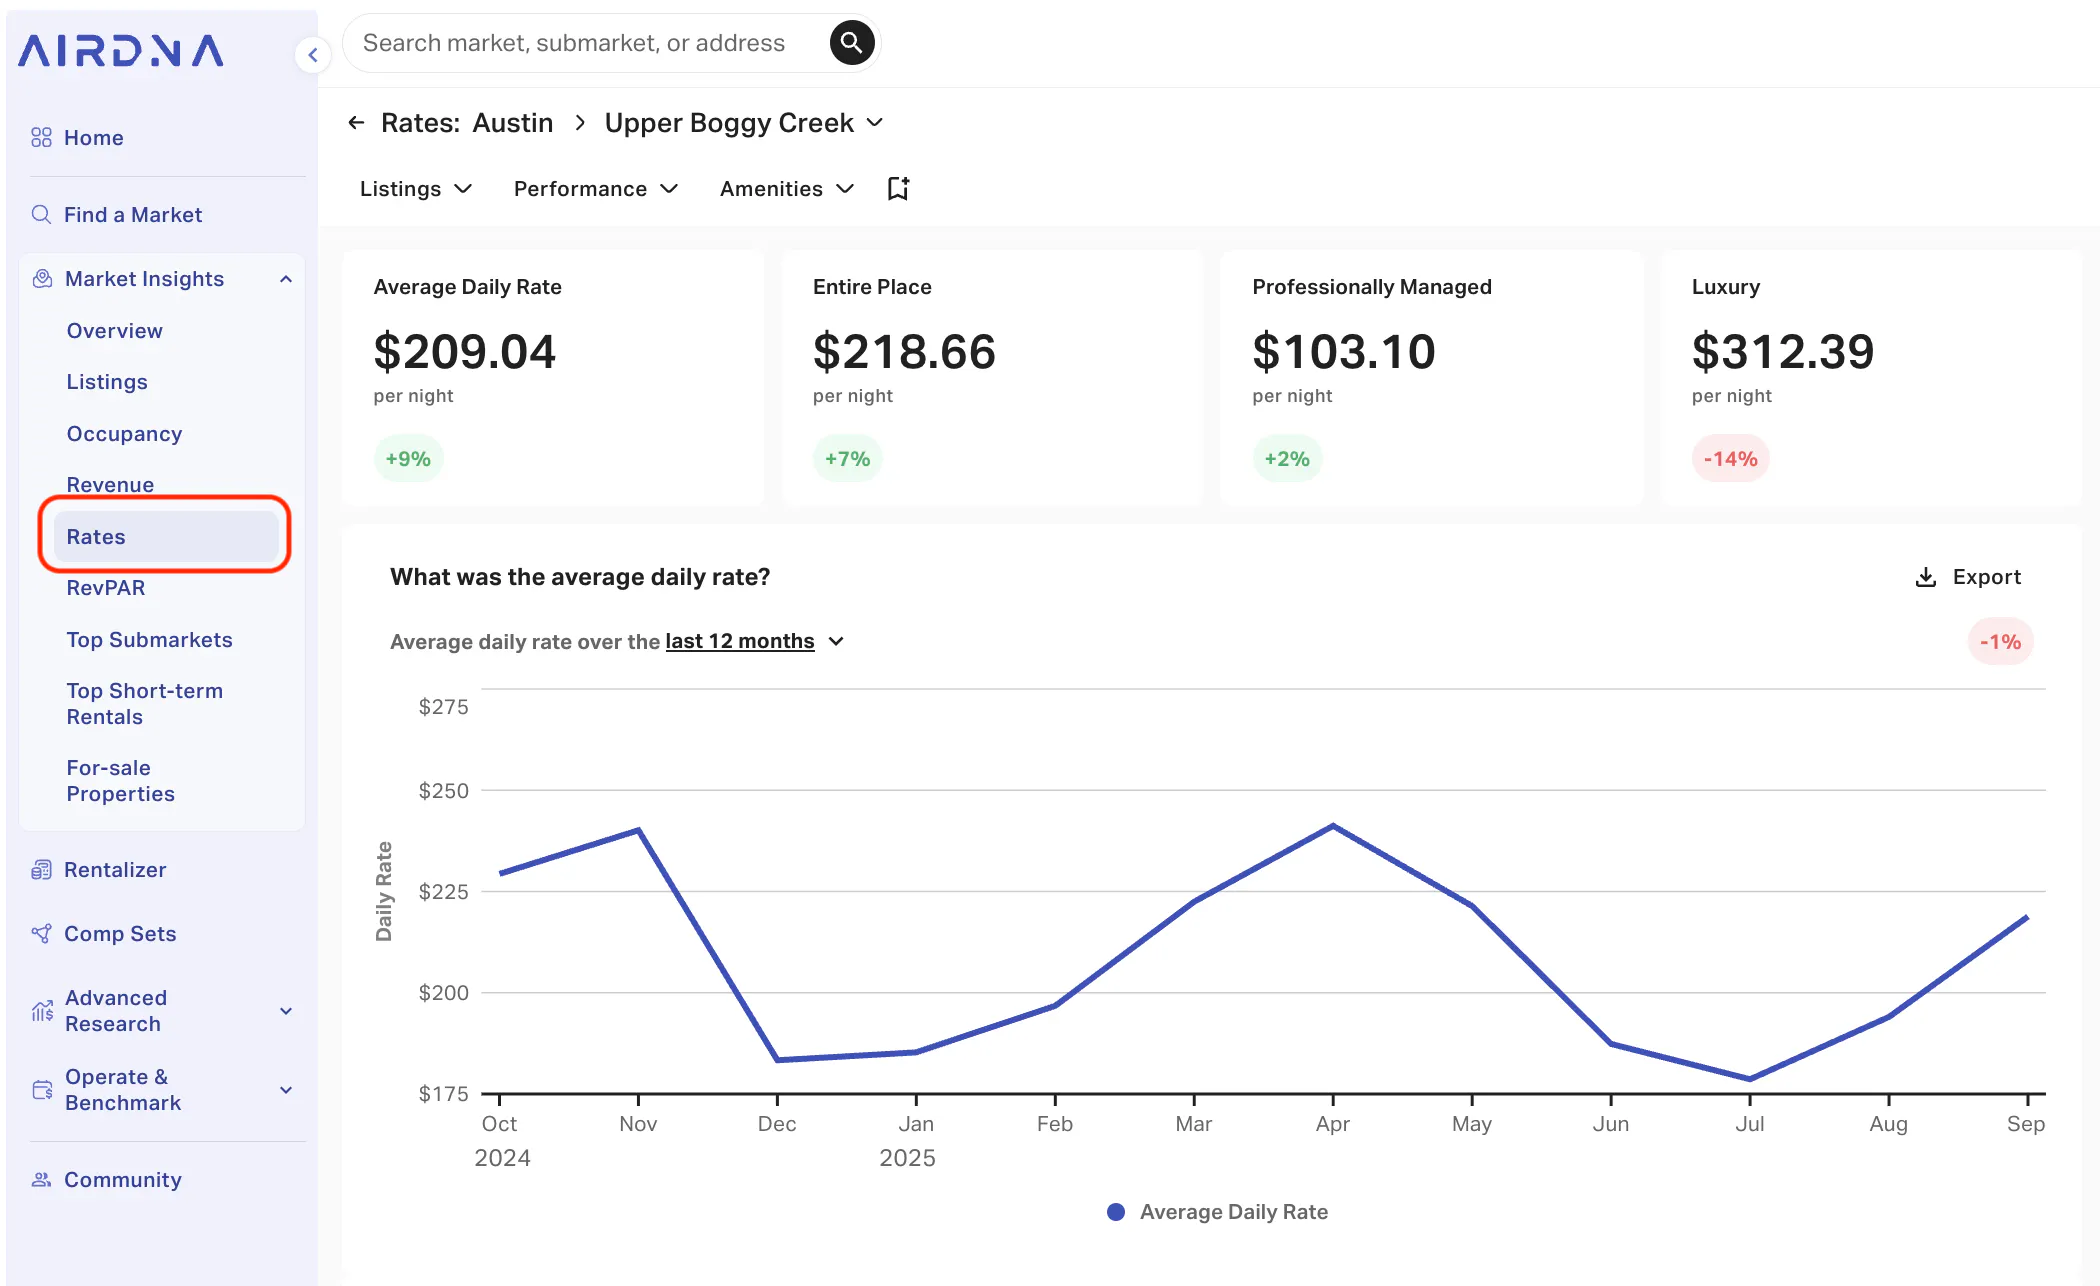Image resolution: width=2100 pixels, height=1286 pixels.
Task: Open For-sale Properties
Action: (x=120, y=781)
